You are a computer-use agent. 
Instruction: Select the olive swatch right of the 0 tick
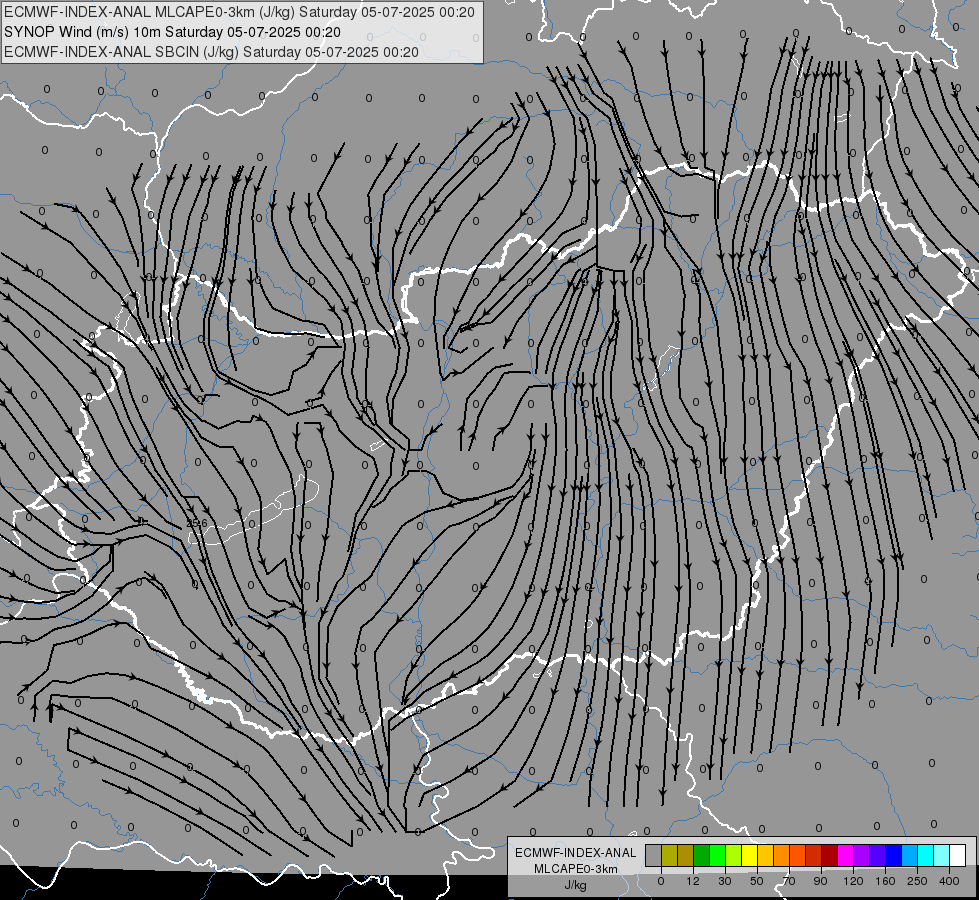pos(669,855)
